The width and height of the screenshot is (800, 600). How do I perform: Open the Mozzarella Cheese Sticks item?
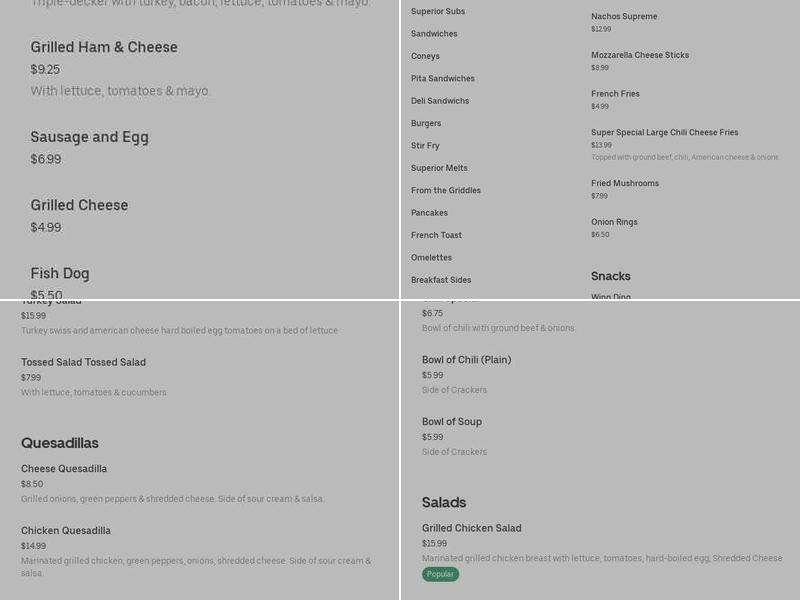click(640, 54)
